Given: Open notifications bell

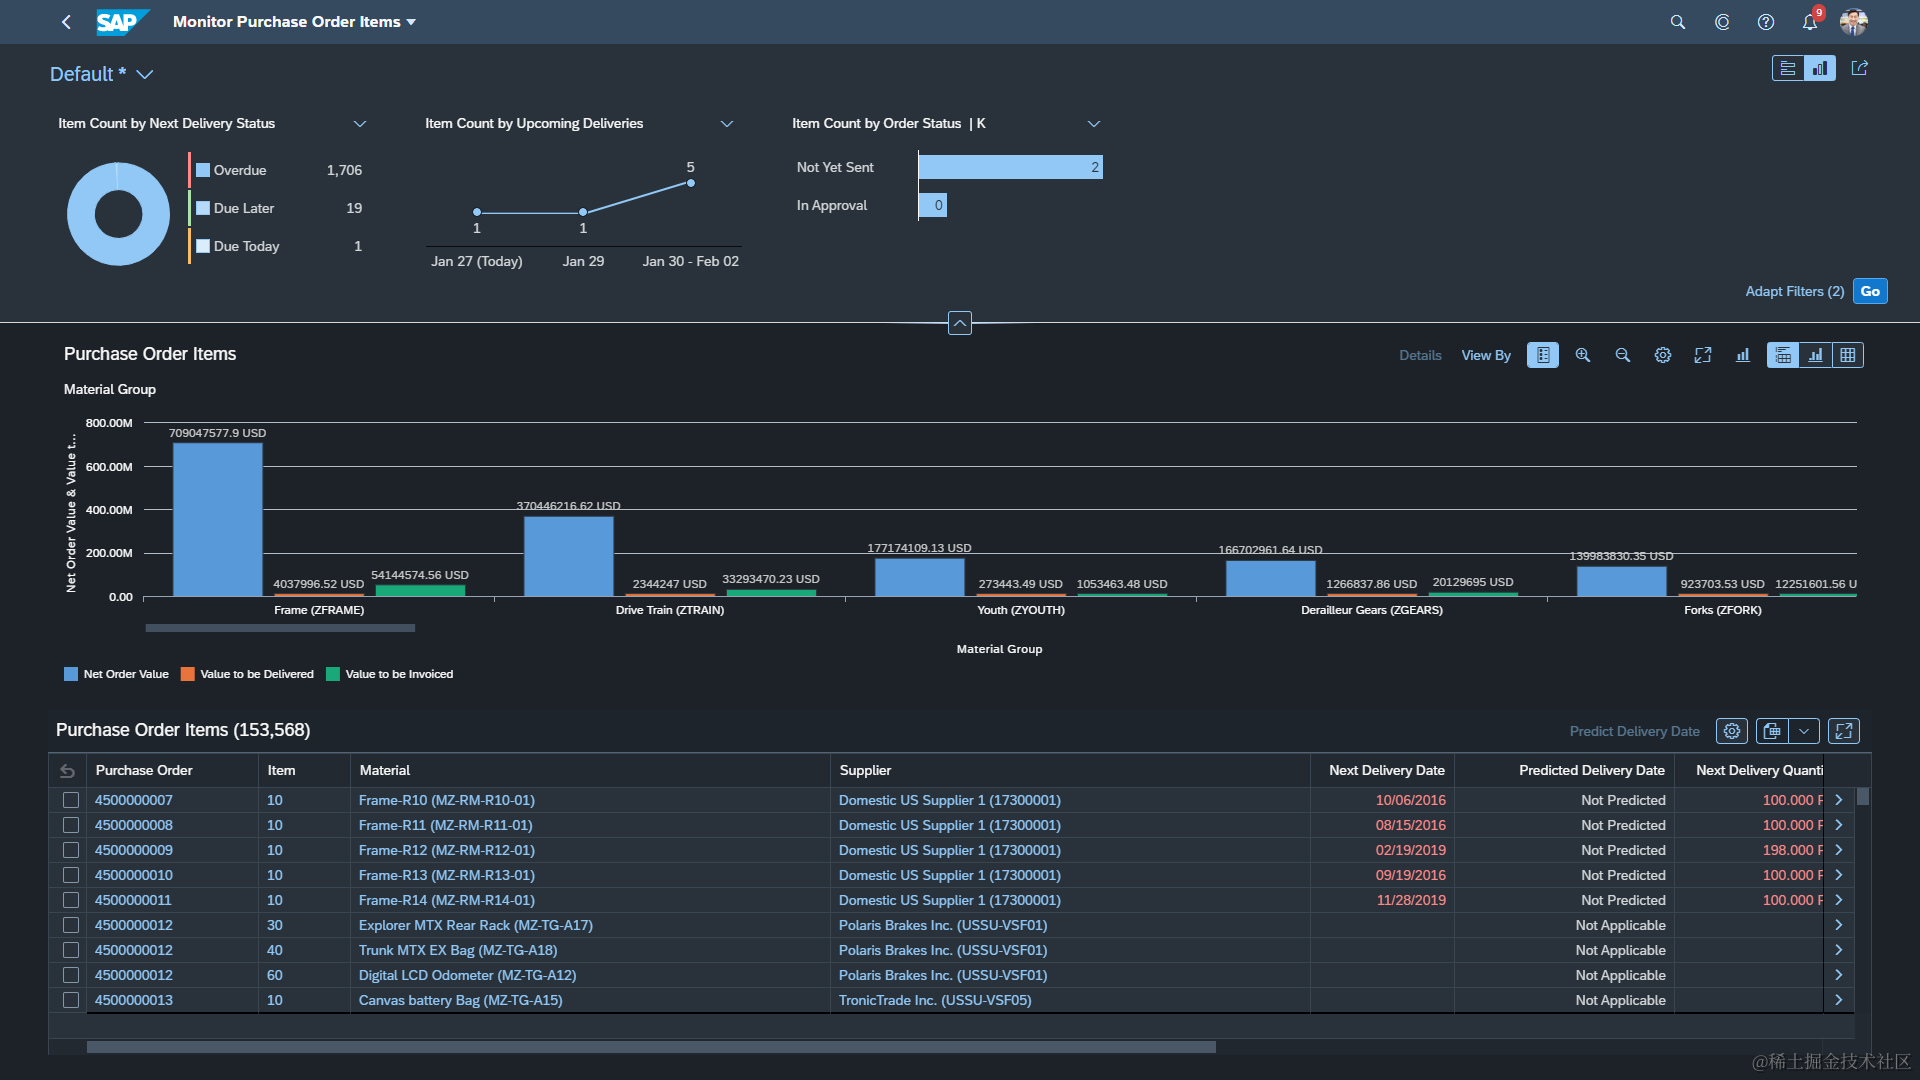Looking at the screenshot, I should point(1810,22).
